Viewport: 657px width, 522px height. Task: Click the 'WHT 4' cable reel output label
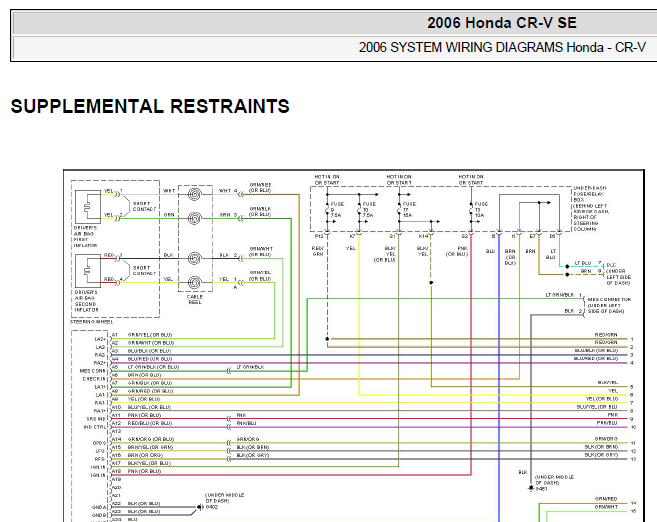coord(228,191)
